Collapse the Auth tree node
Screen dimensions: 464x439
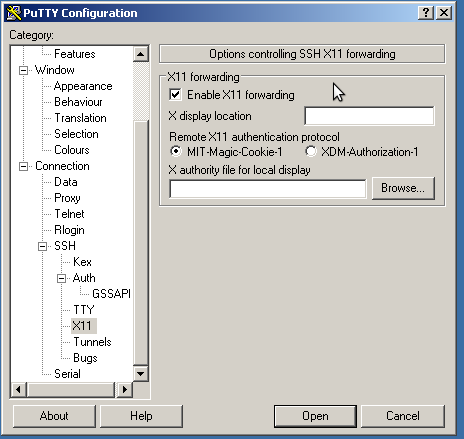(x=61, y=278)
